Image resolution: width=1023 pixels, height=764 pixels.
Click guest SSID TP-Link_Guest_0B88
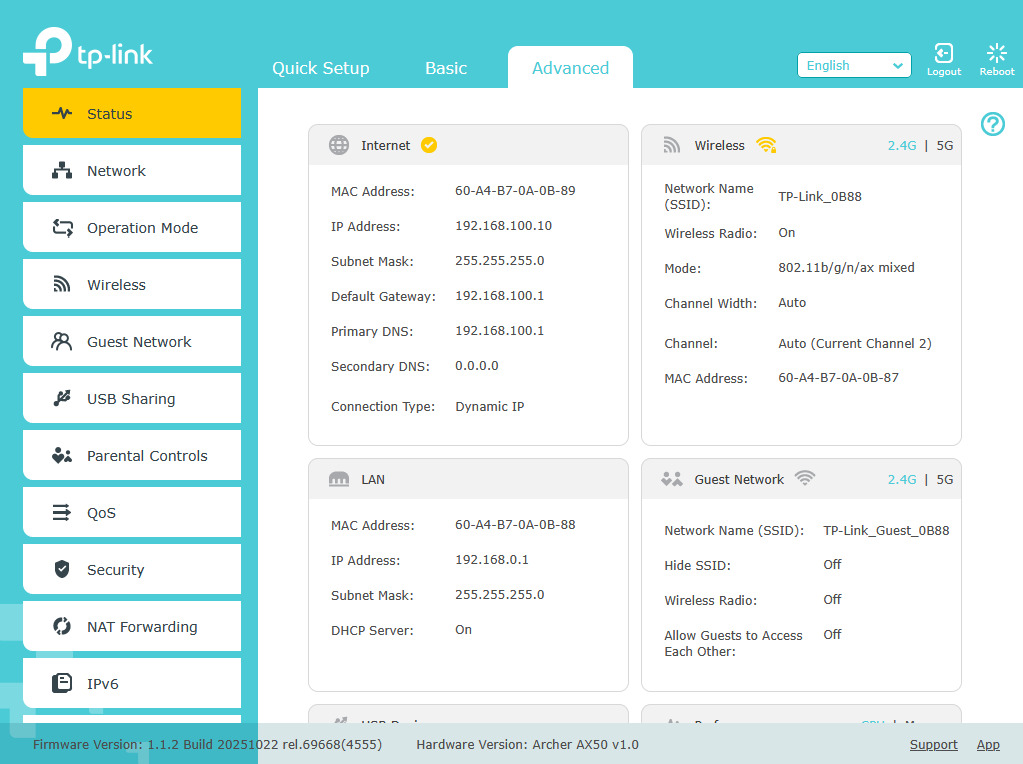coord(886,530)
